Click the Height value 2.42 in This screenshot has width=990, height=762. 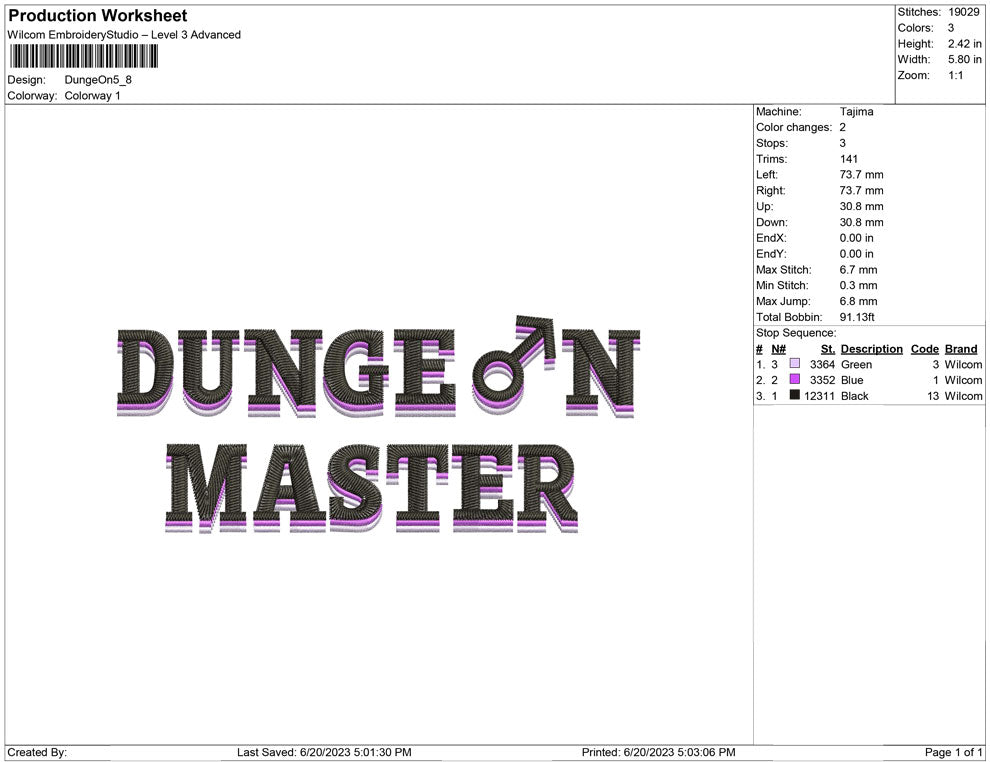(964, 44)
